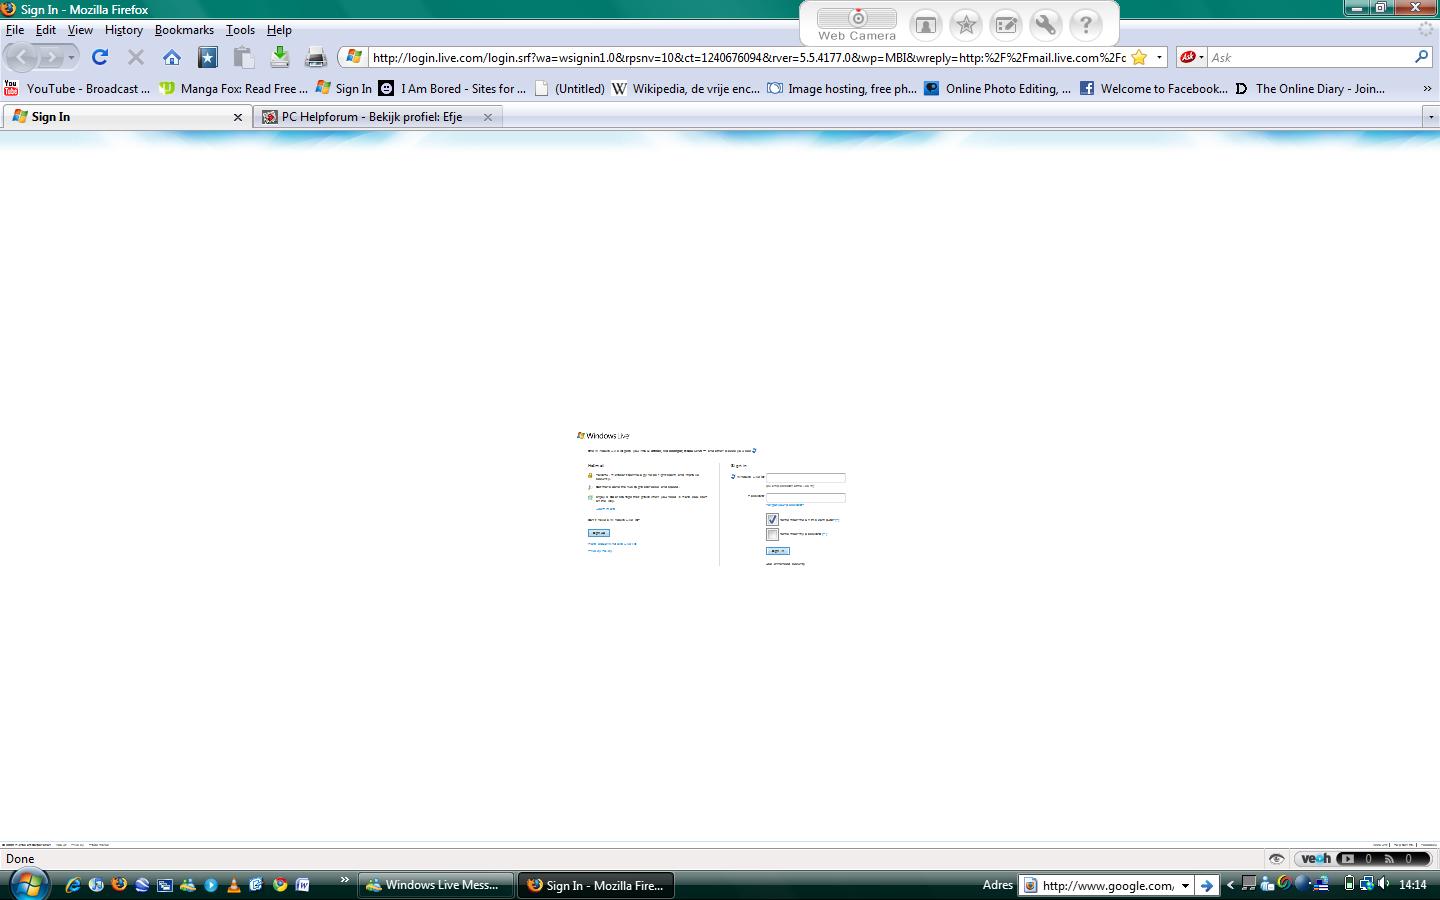Click the volume speaker tray icon
The width and height of the screenshot is (1440, 900).
1384,884
